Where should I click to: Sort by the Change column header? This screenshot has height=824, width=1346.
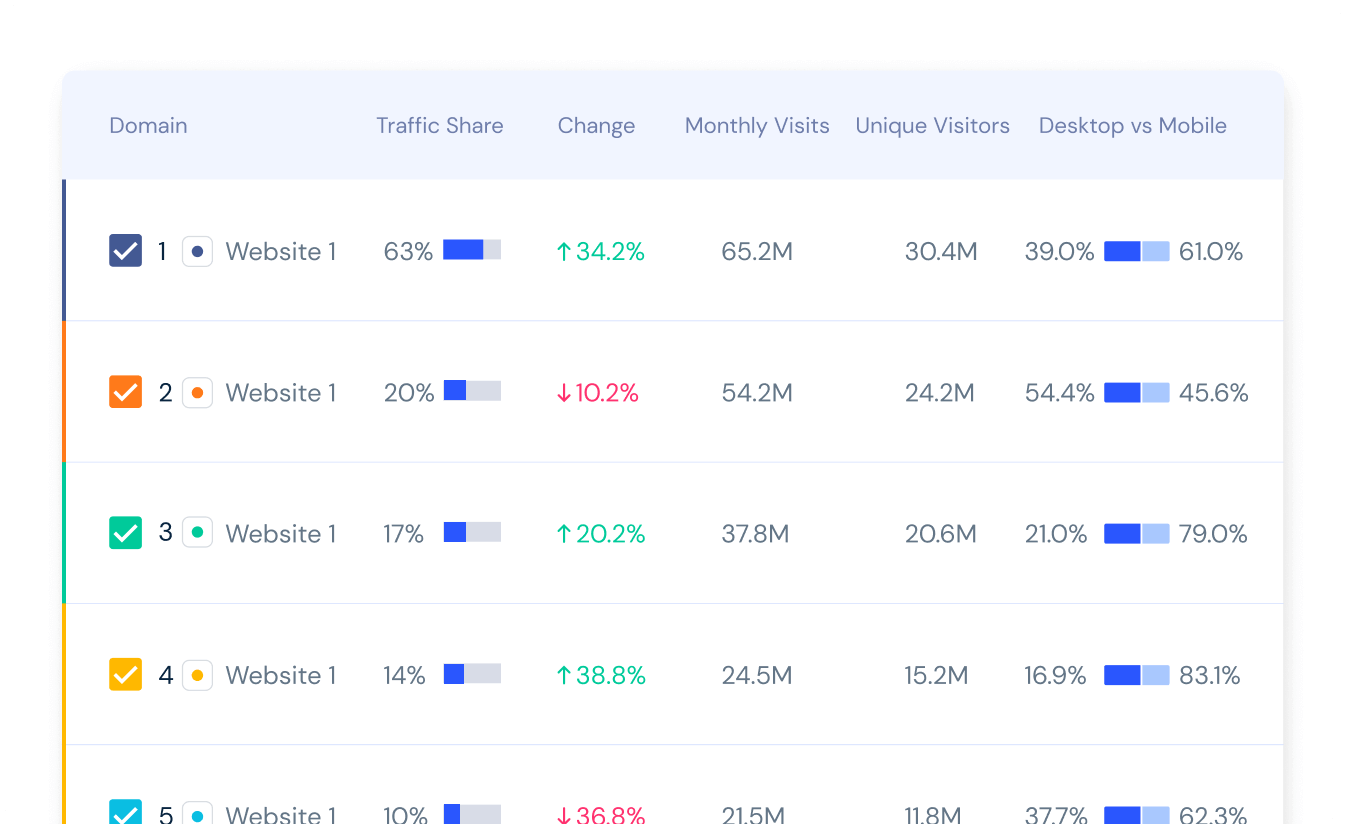click(x=596, y=126)
